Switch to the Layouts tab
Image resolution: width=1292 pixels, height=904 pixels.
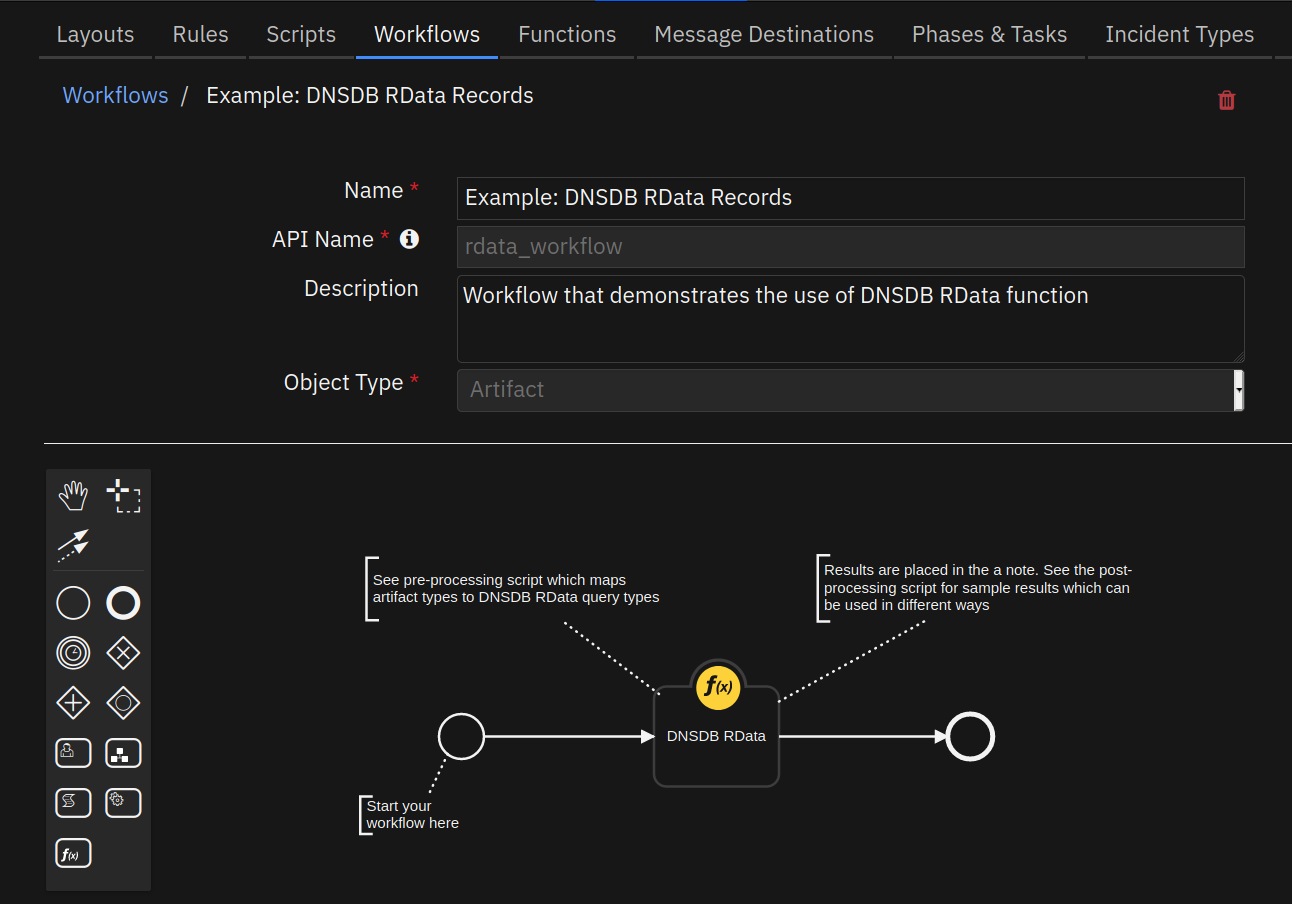click(x=95, y=34)
